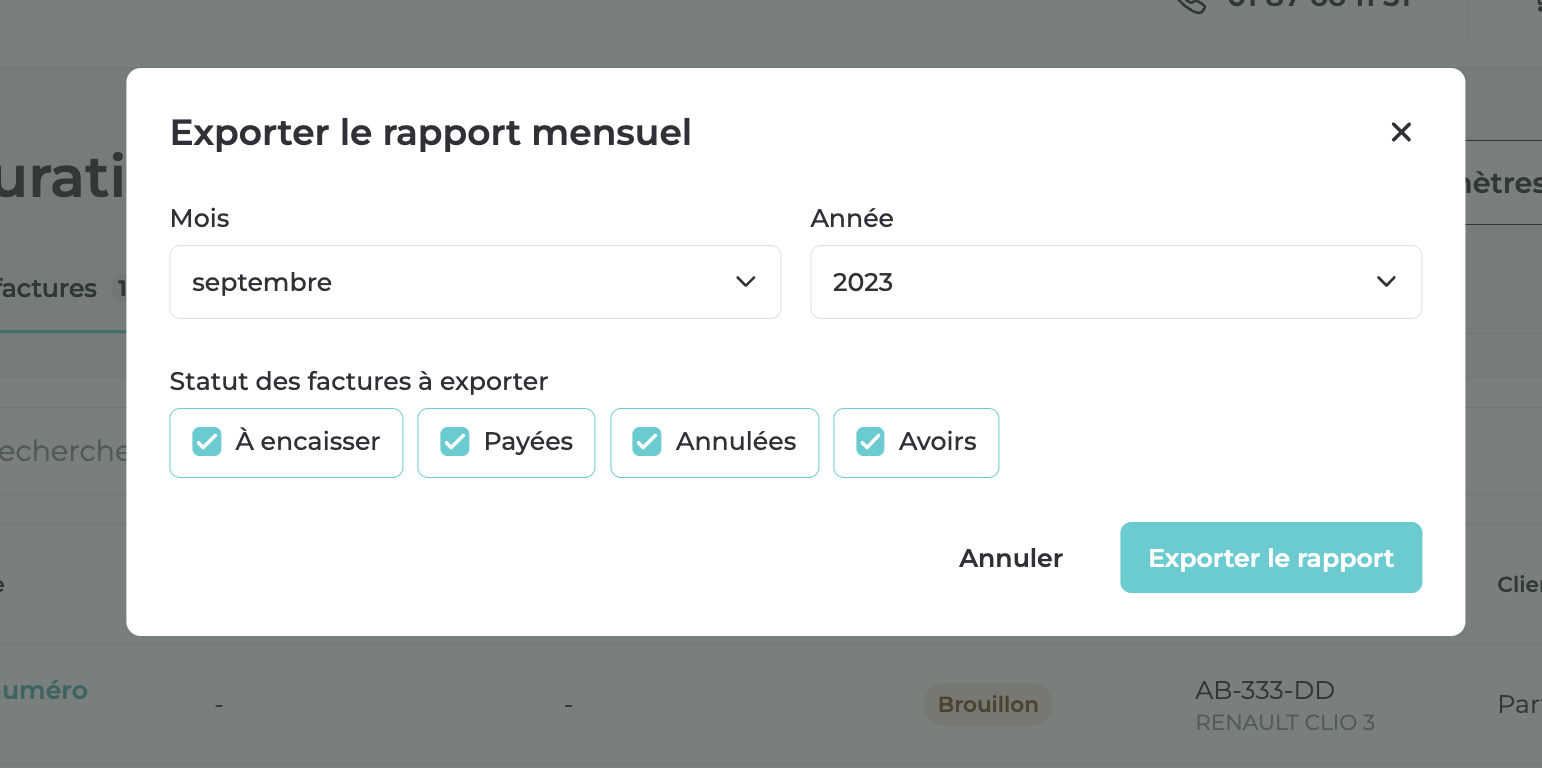The image size is (1542, 768).
Task: Click the chevron arrow in the Année field
Action: coord(1386,282)
